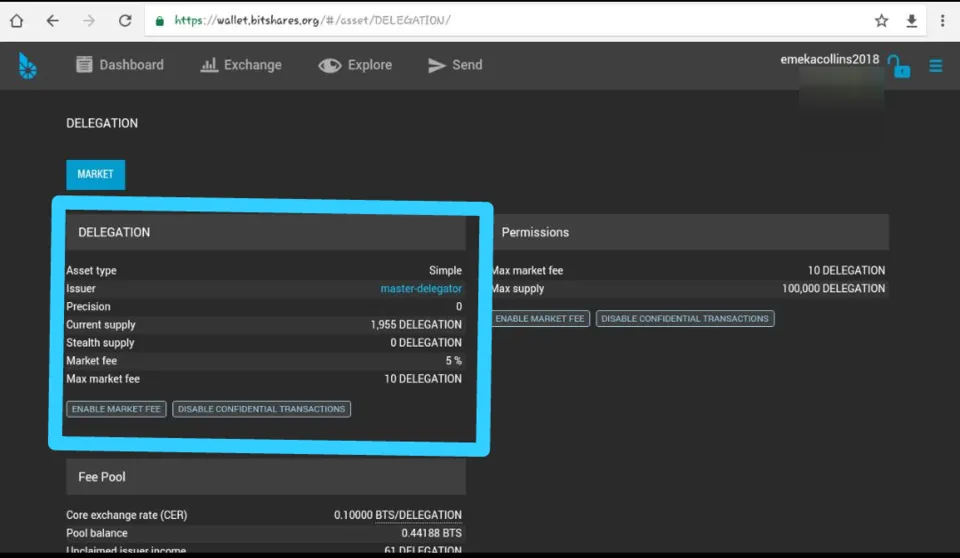Viewport: 960px width, 558px height.
Task: Bookmark the page with star icon
Action: tap(881, 21)
